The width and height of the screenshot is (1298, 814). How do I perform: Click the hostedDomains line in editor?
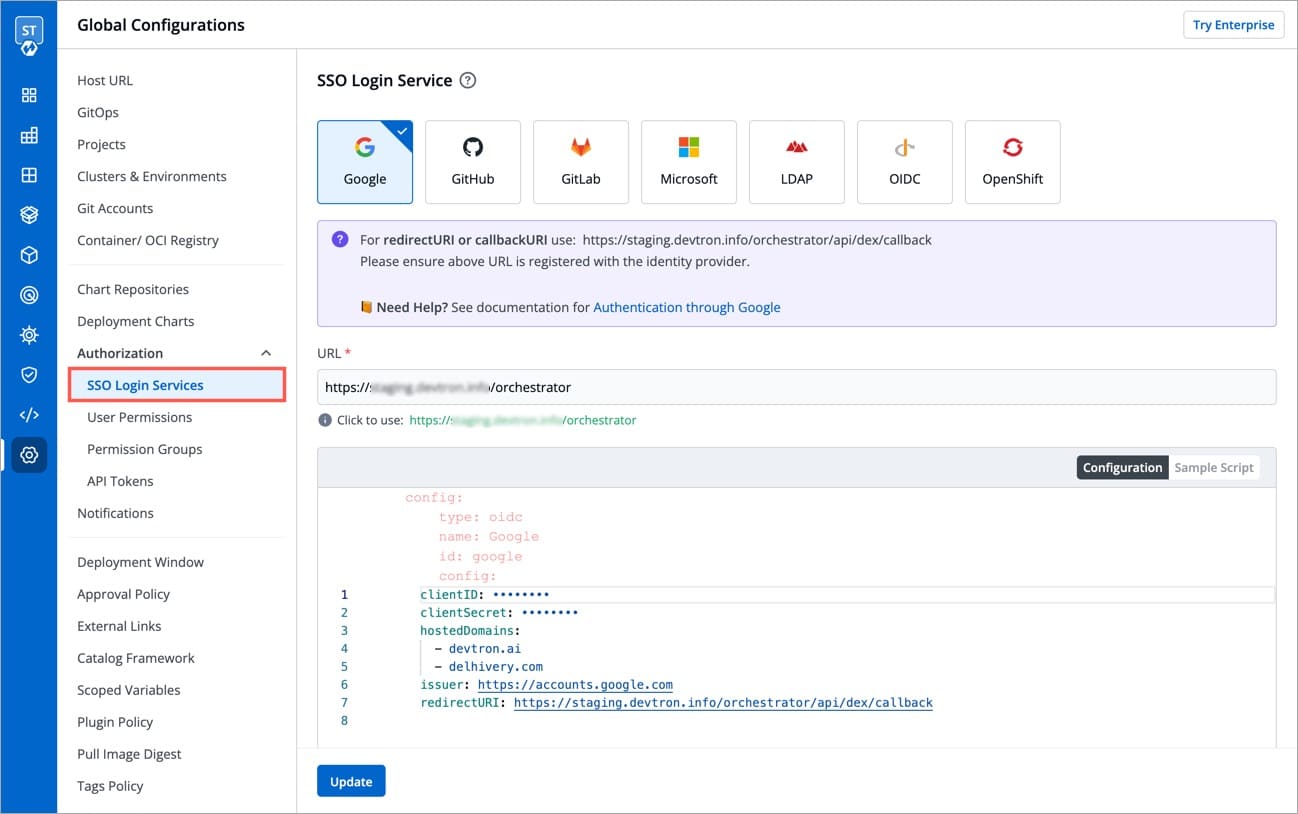point(470,631)
